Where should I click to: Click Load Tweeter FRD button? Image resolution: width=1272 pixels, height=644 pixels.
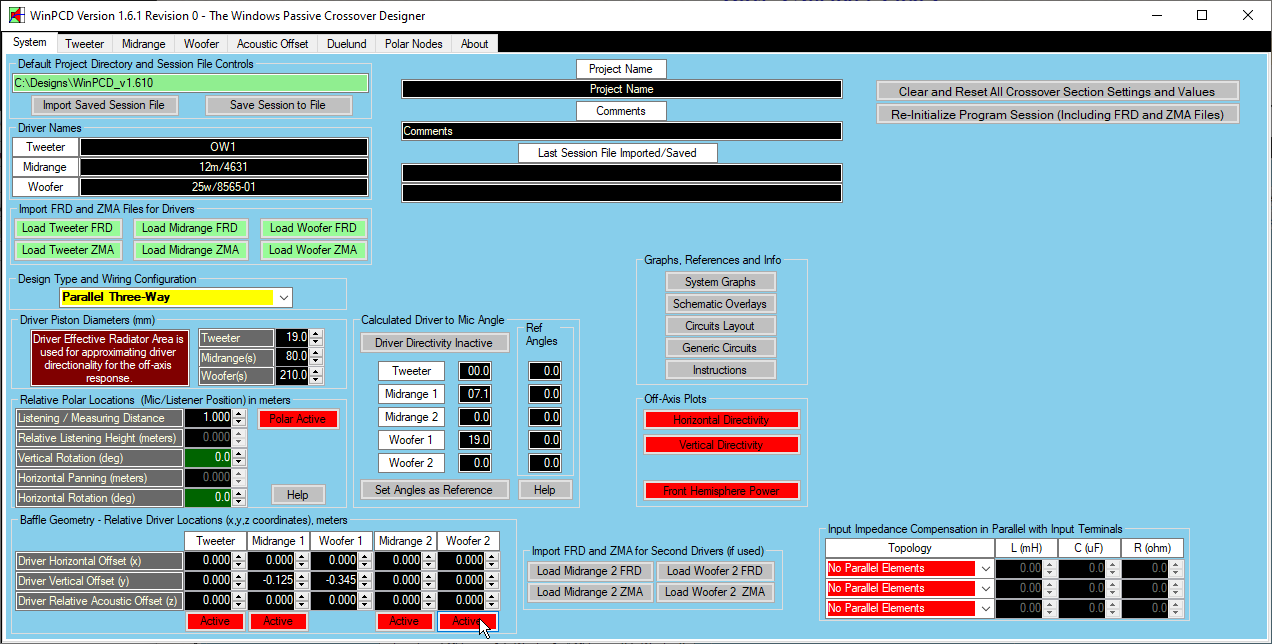pyautogui.click(x=69, y=228)
